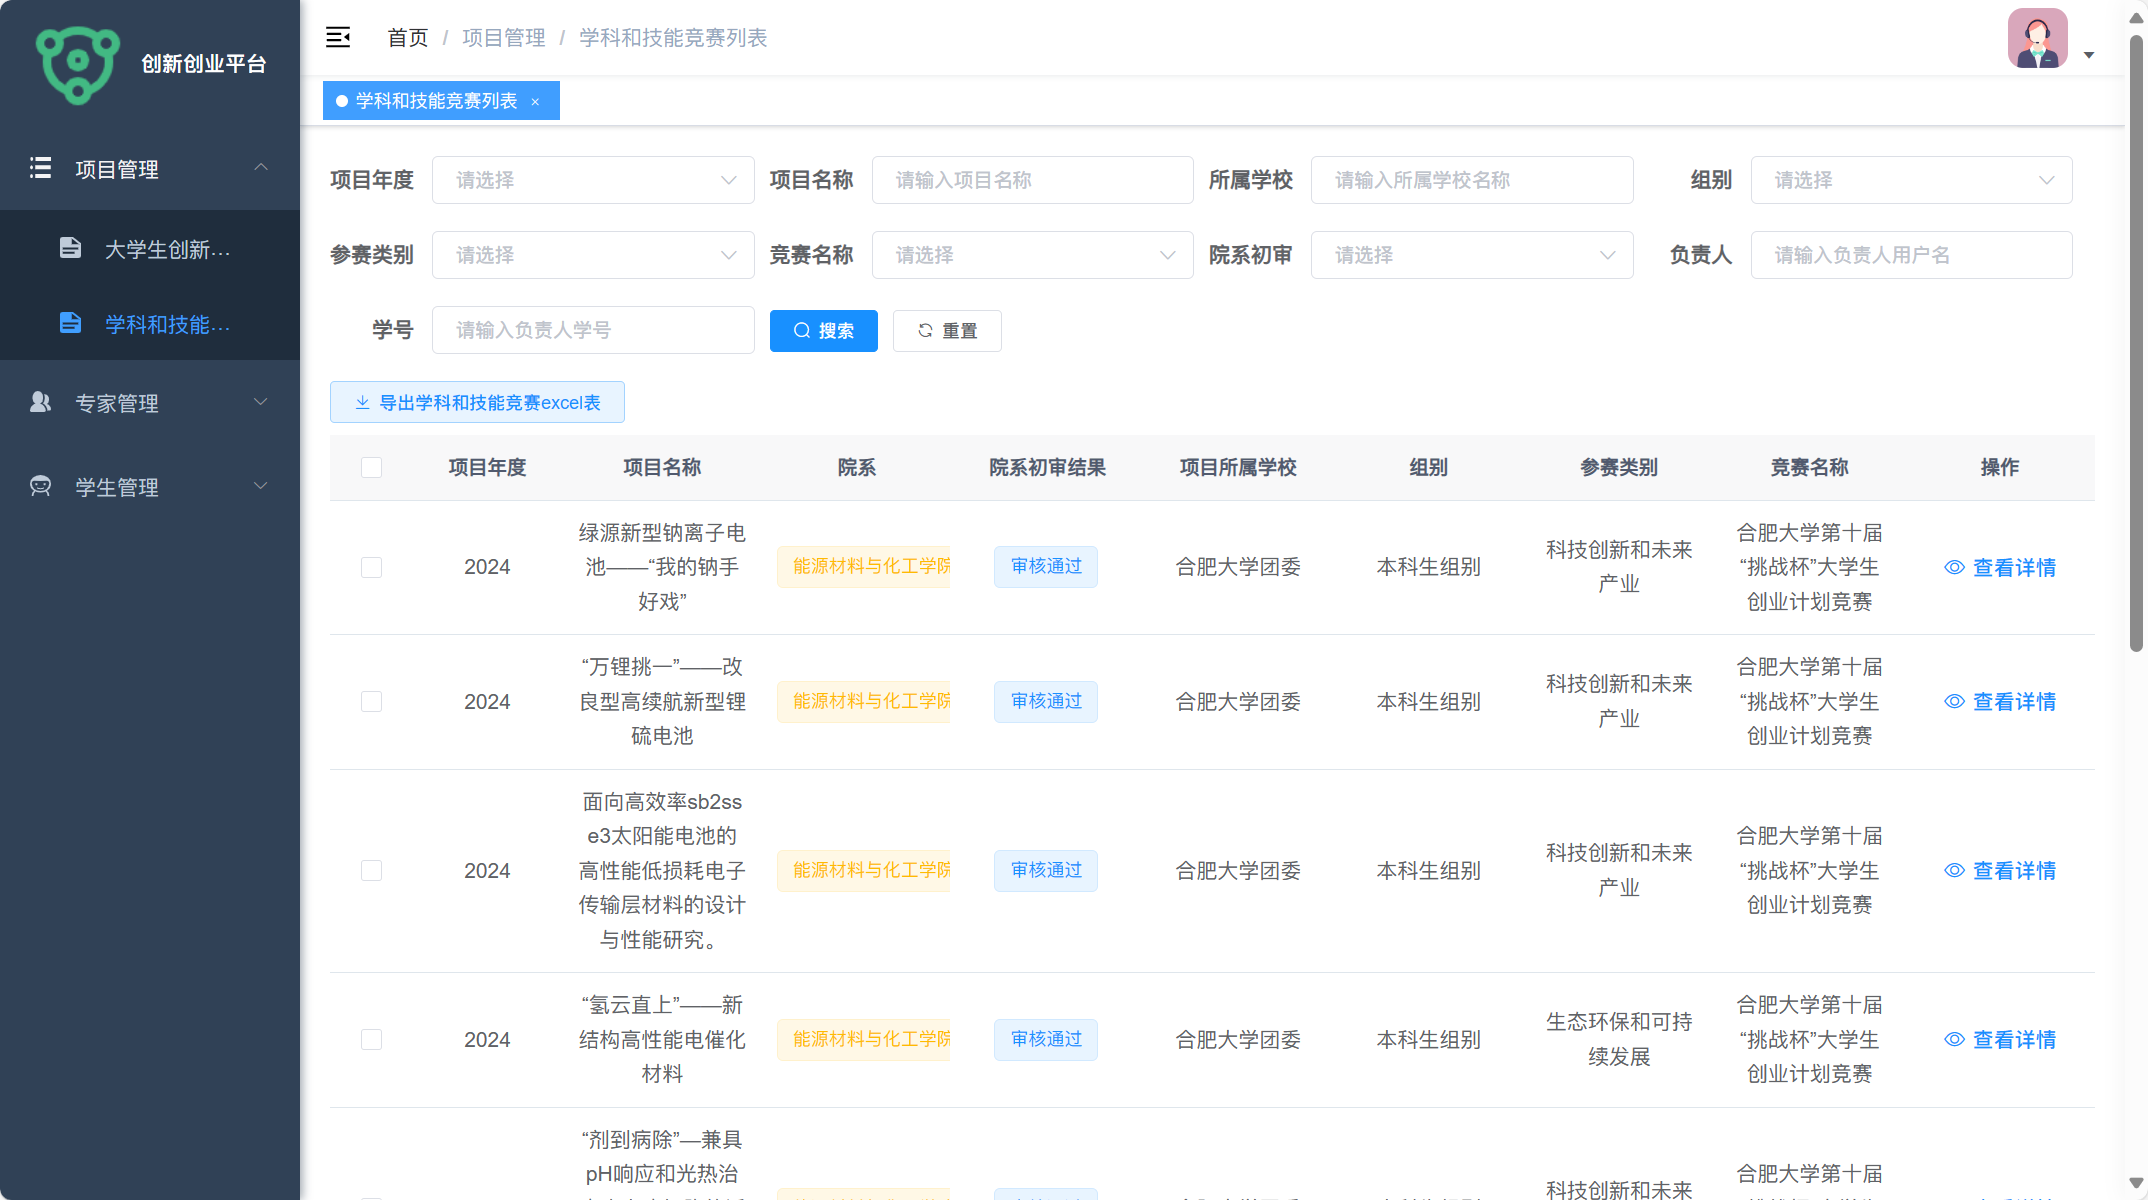Screen dimensions: 2148x1200
Task: Click the 项目名称 input field
Action: point(1032,180)
